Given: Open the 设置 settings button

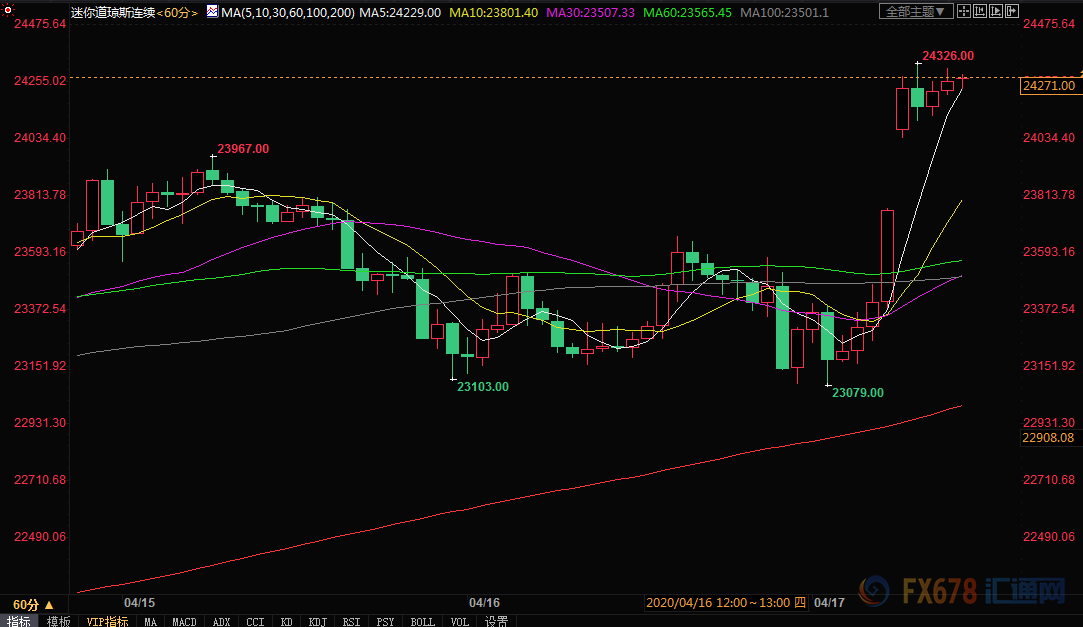Looking at the screenshot, I should pos(496,621).
